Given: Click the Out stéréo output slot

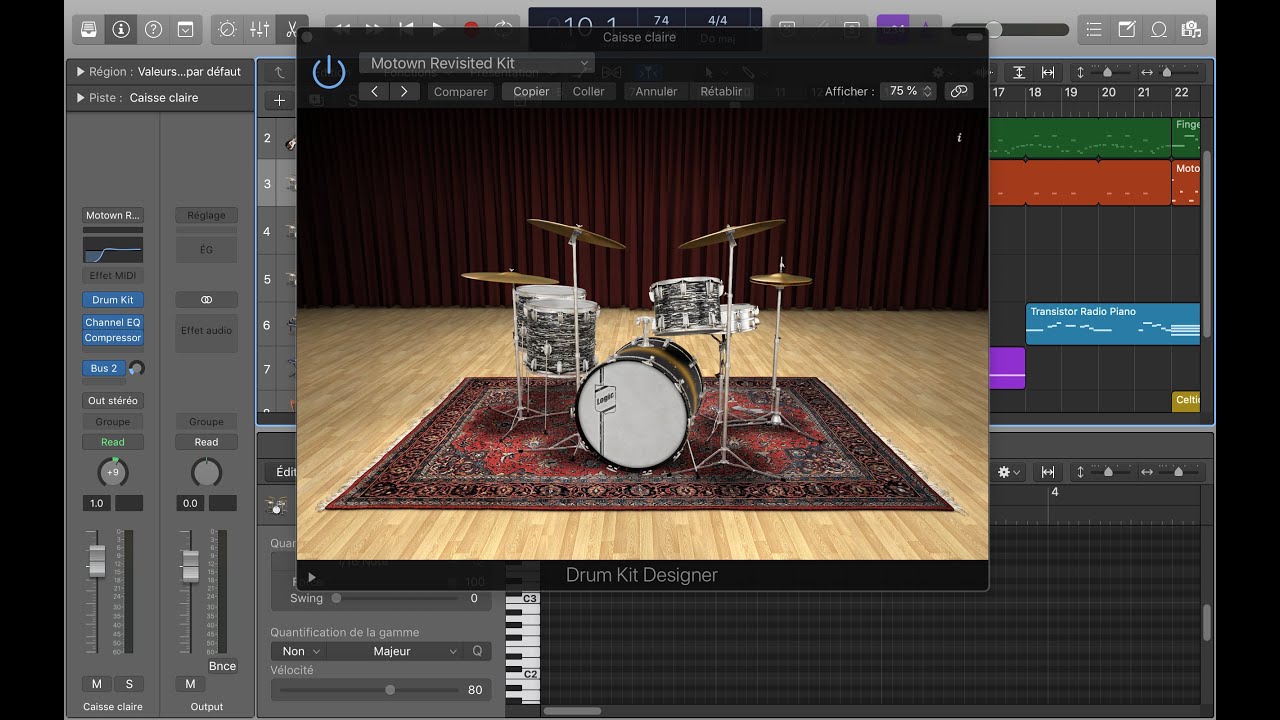Looking at the screenshot, I should pos(113,400).
